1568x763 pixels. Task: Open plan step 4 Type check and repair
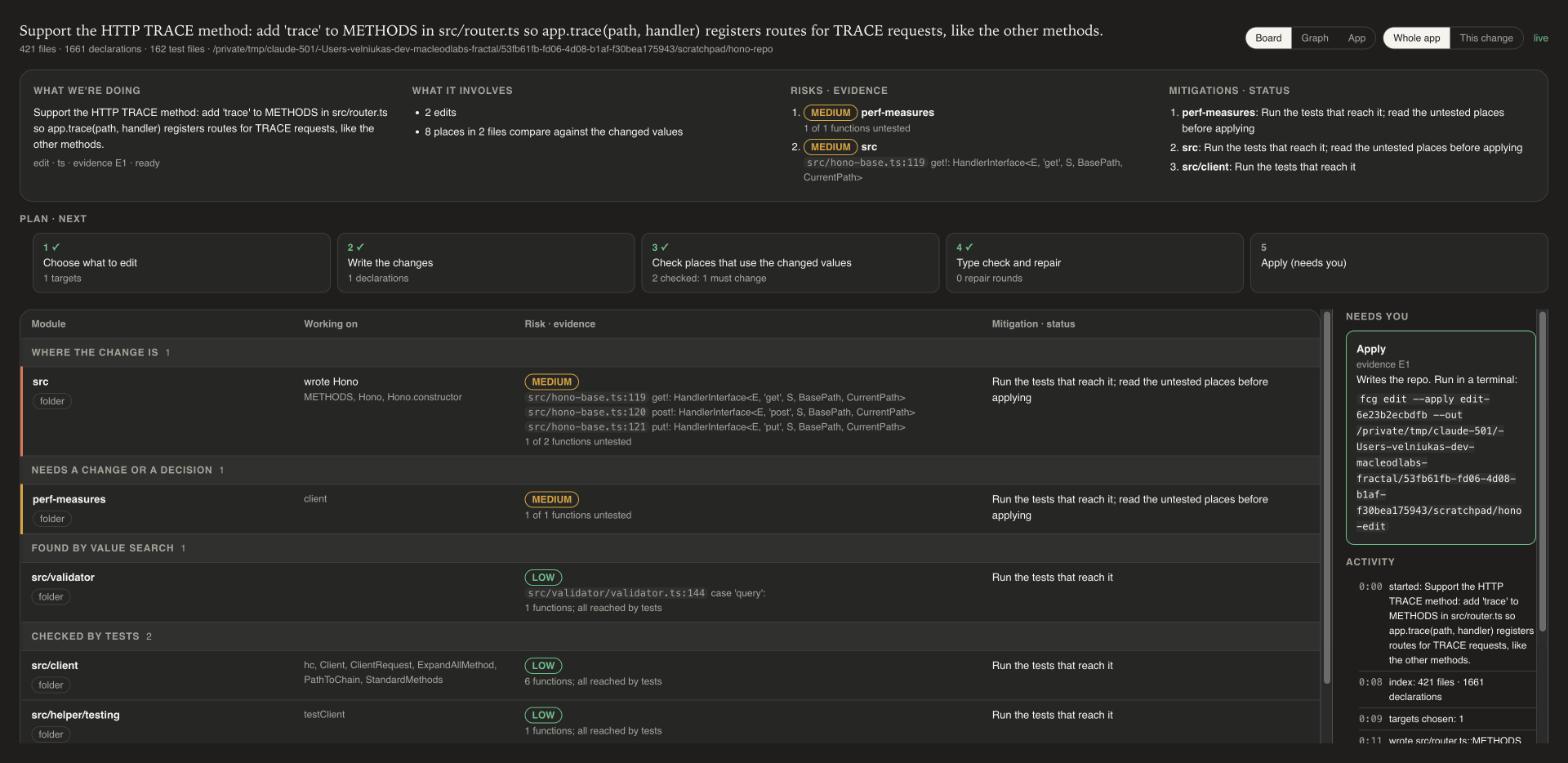point(1095,263)
